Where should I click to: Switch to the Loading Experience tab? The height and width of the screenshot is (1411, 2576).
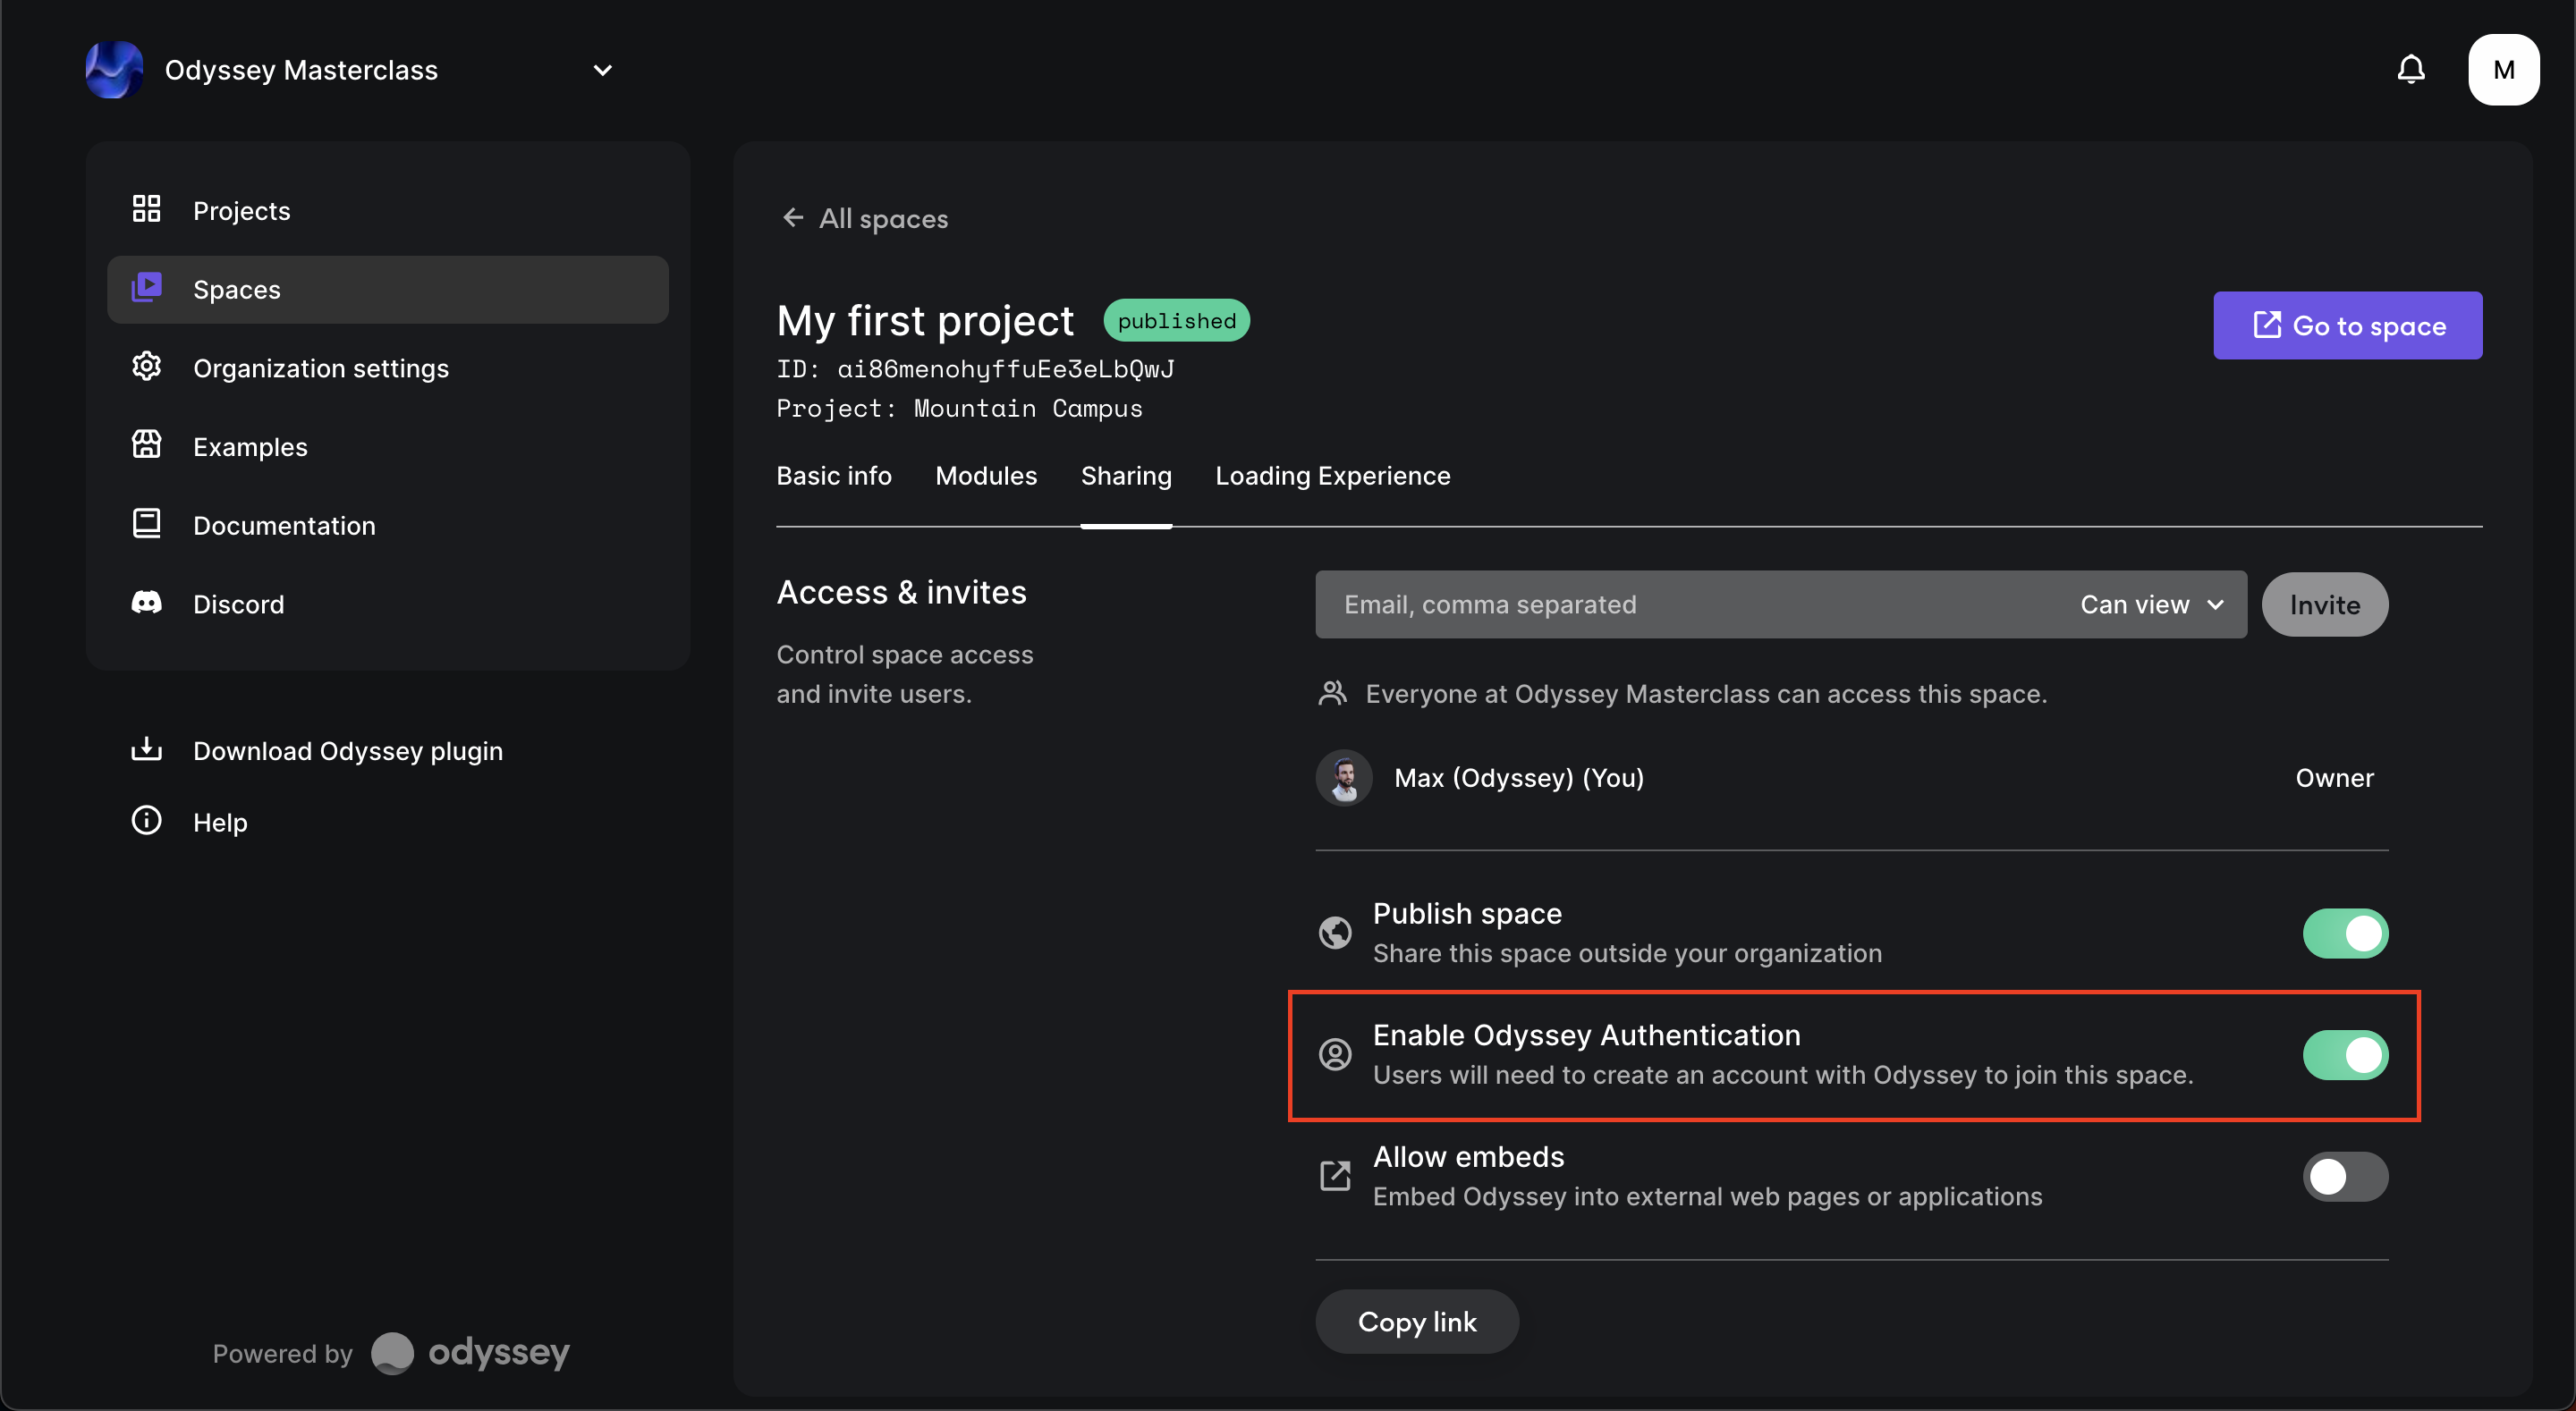[x=1332, y=476]
